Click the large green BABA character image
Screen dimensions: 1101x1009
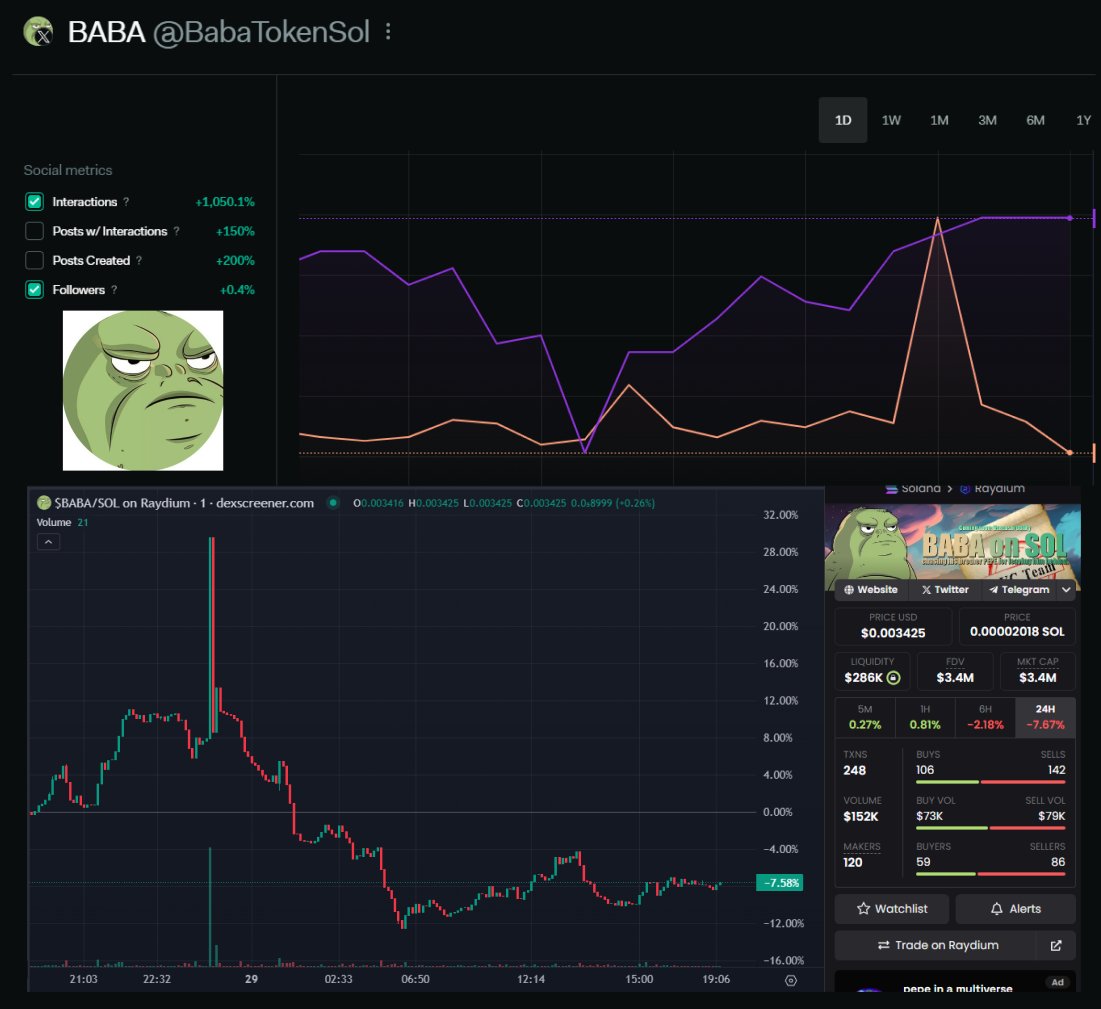pos(143,390)
